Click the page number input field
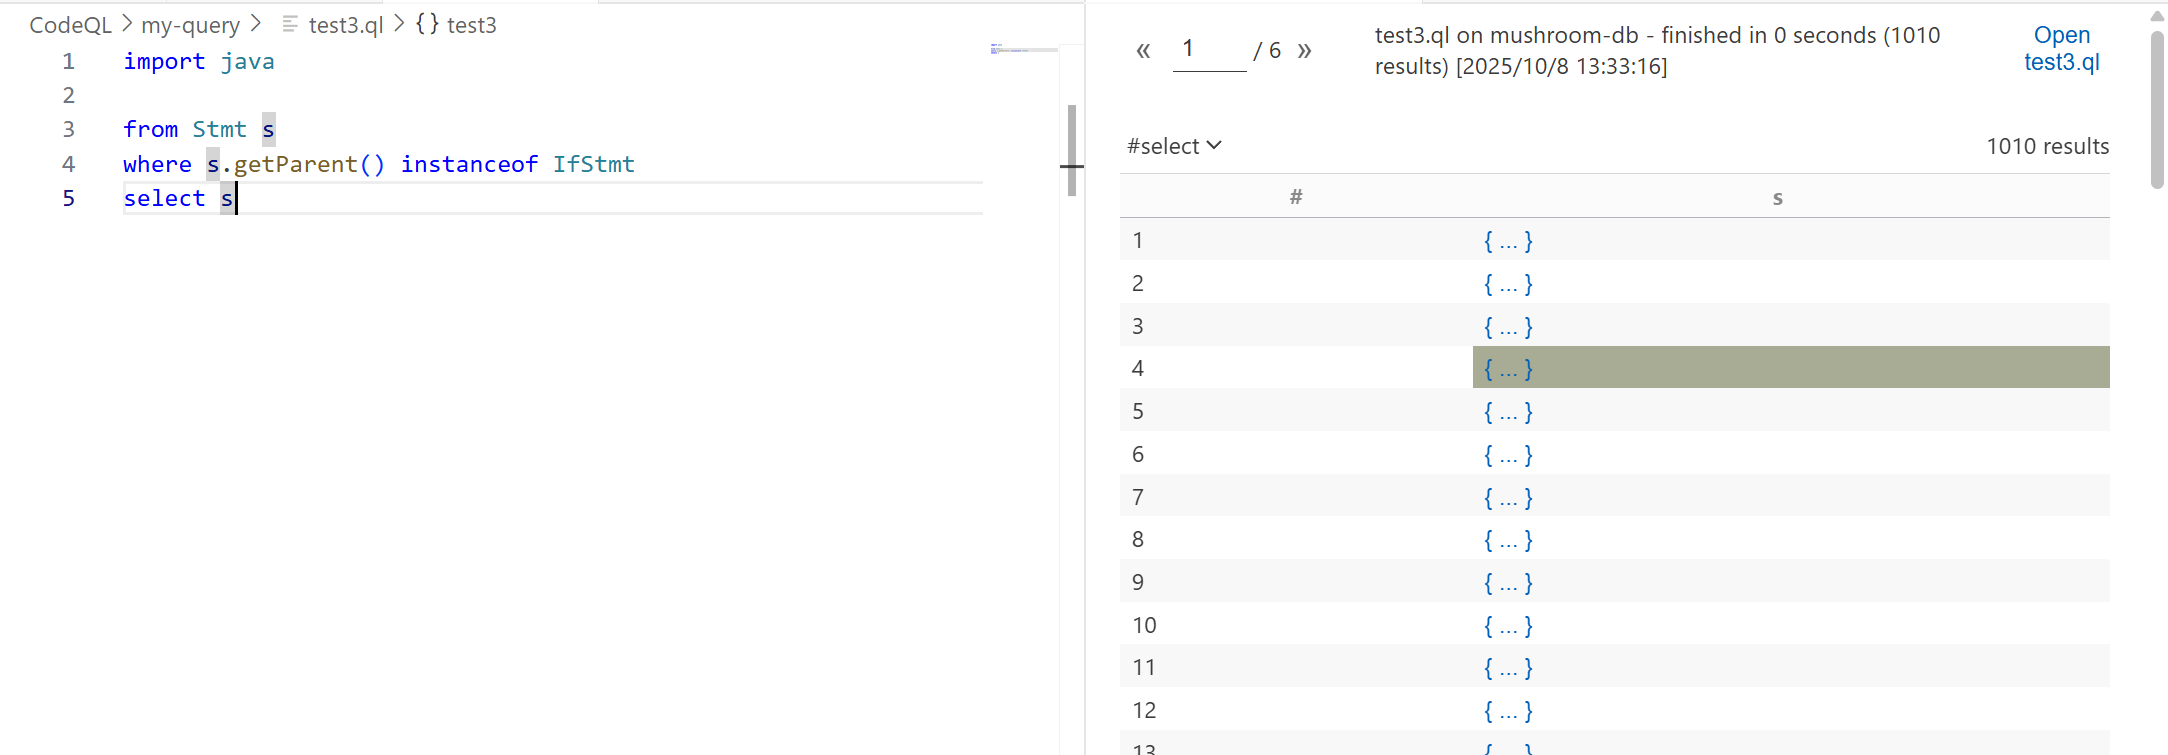The width and height of the screenshot is (2168, 755). 1209,50
